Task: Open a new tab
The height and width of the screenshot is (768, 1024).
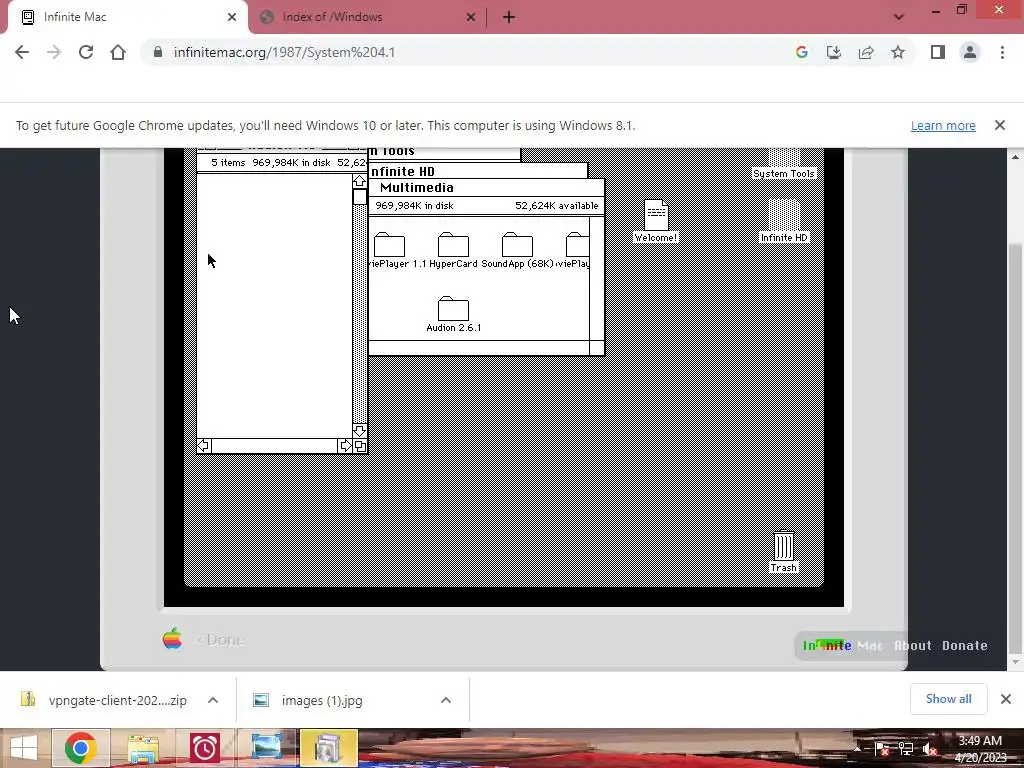Action: click(509, 17)
